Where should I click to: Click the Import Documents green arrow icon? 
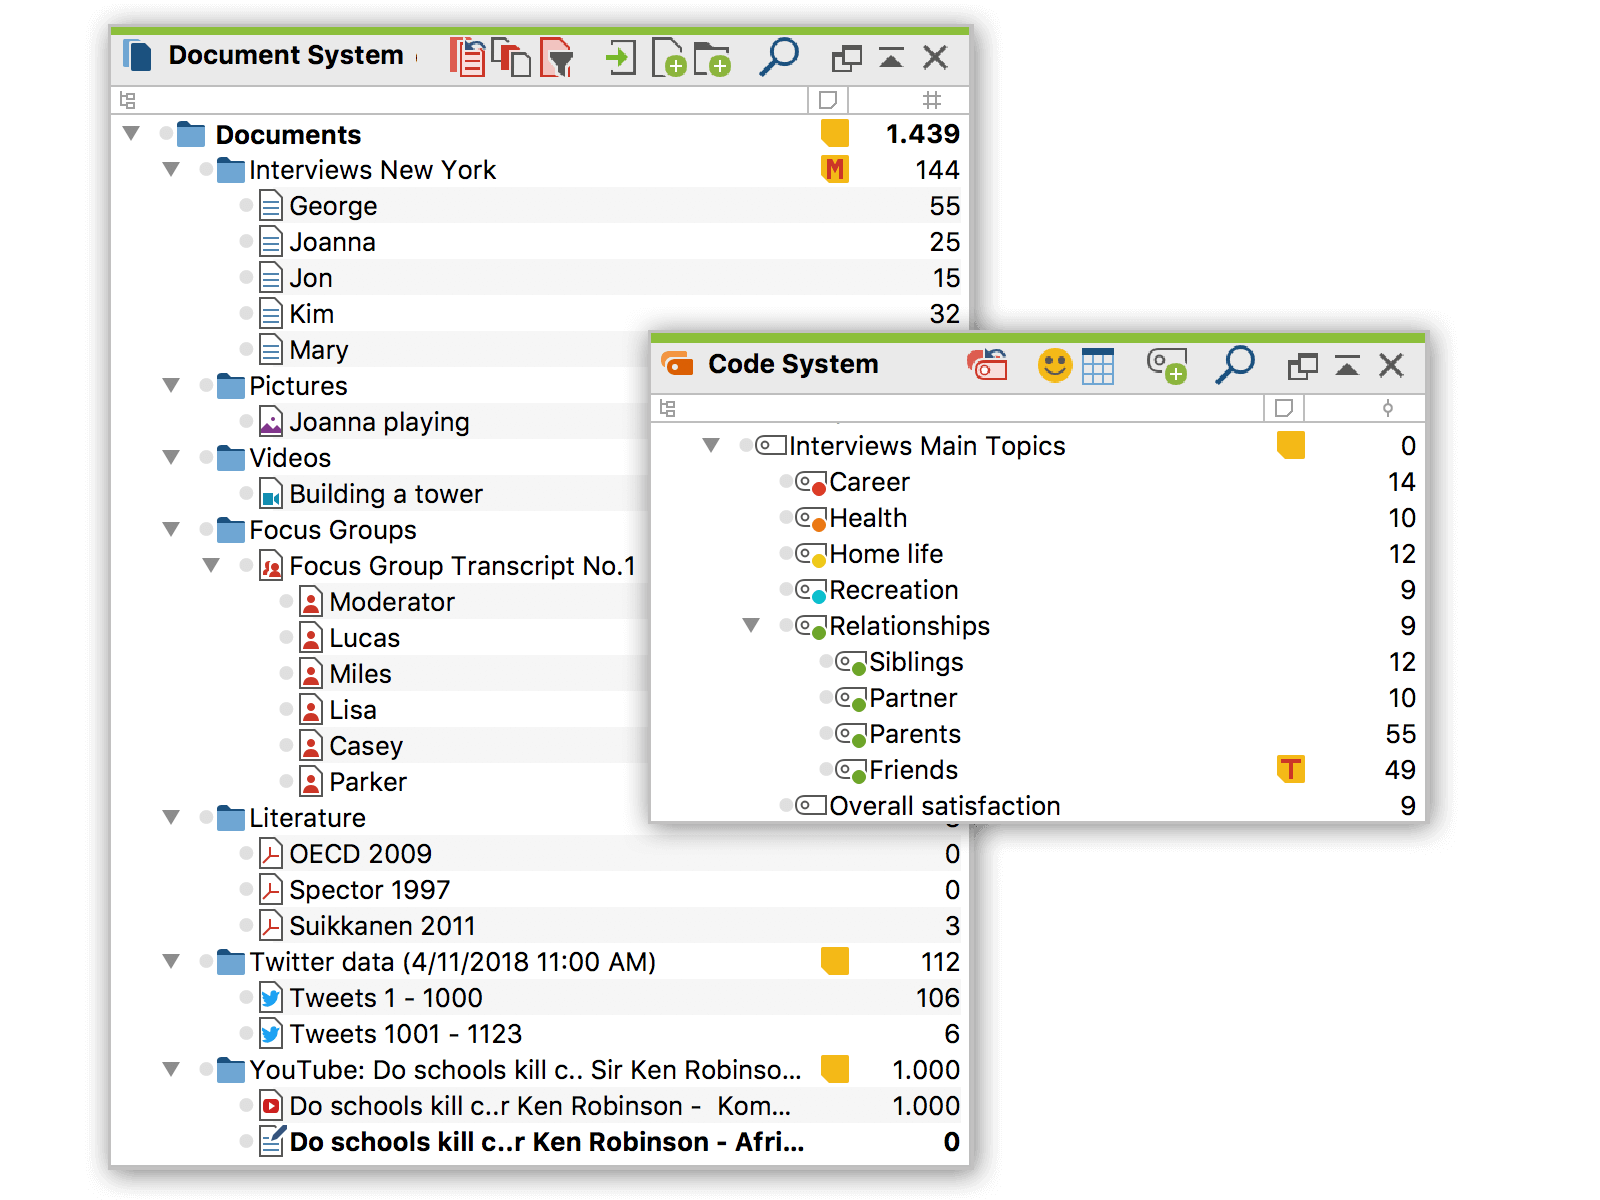coord(621,58)
